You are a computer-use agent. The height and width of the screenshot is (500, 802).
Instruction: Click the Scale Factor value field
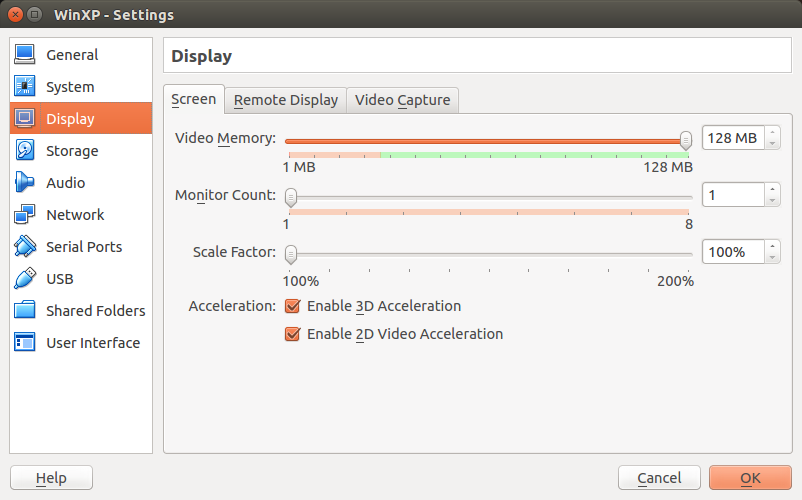point(733,252)
